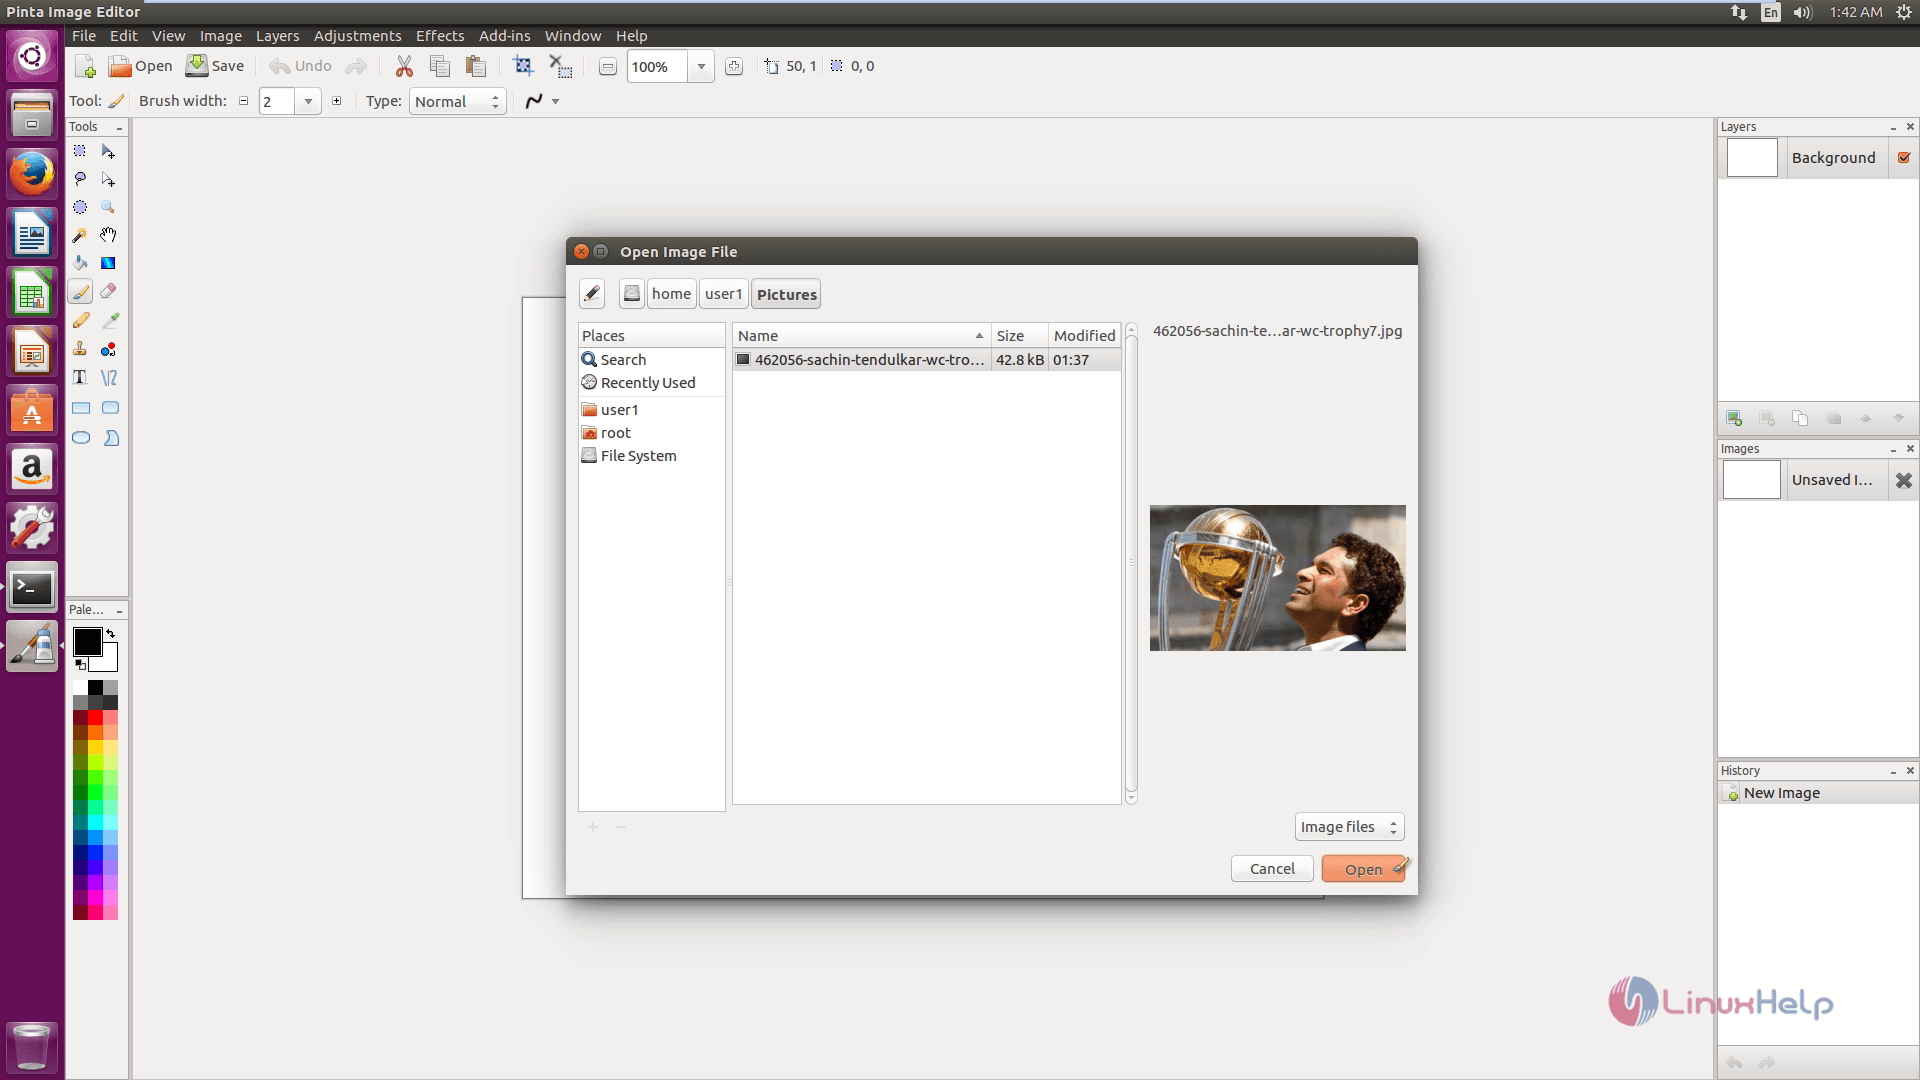The width and height of the screenshot is (1920, 1080).
Task: Select the Rounded Rectangle tool
Action: (x=110, y=408)
